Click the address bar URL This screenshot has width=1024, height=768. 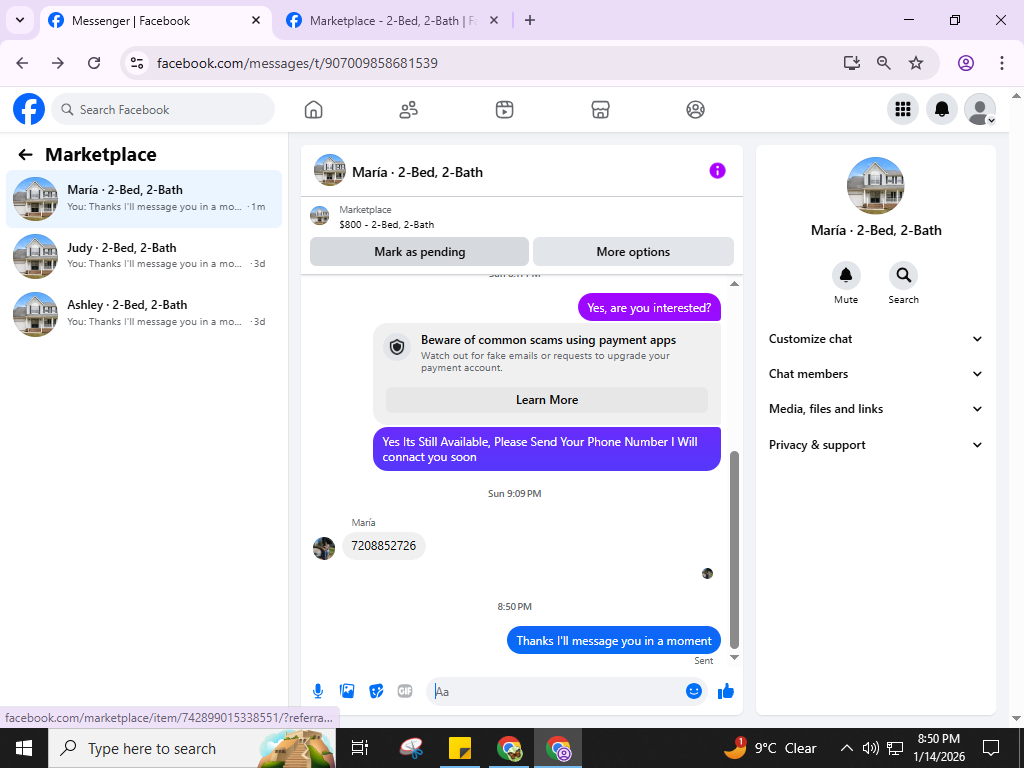click(x=297, y=63)
